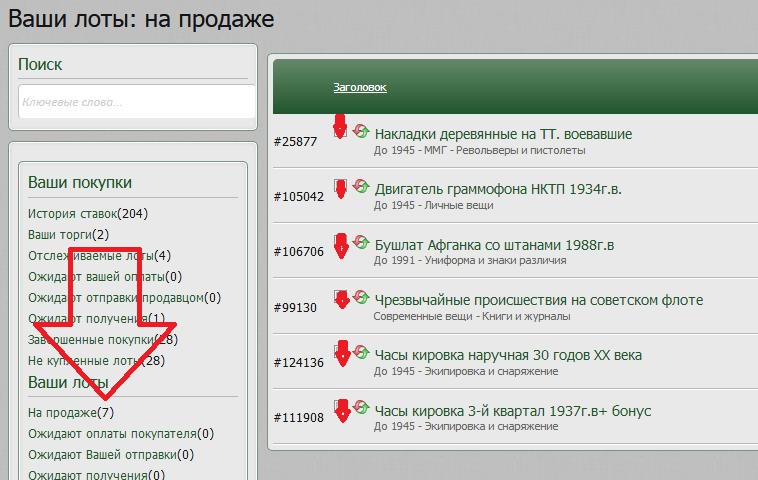
Task: Open Ожидают оплаты покупателя(0) link
Action: tap(121, 434)
